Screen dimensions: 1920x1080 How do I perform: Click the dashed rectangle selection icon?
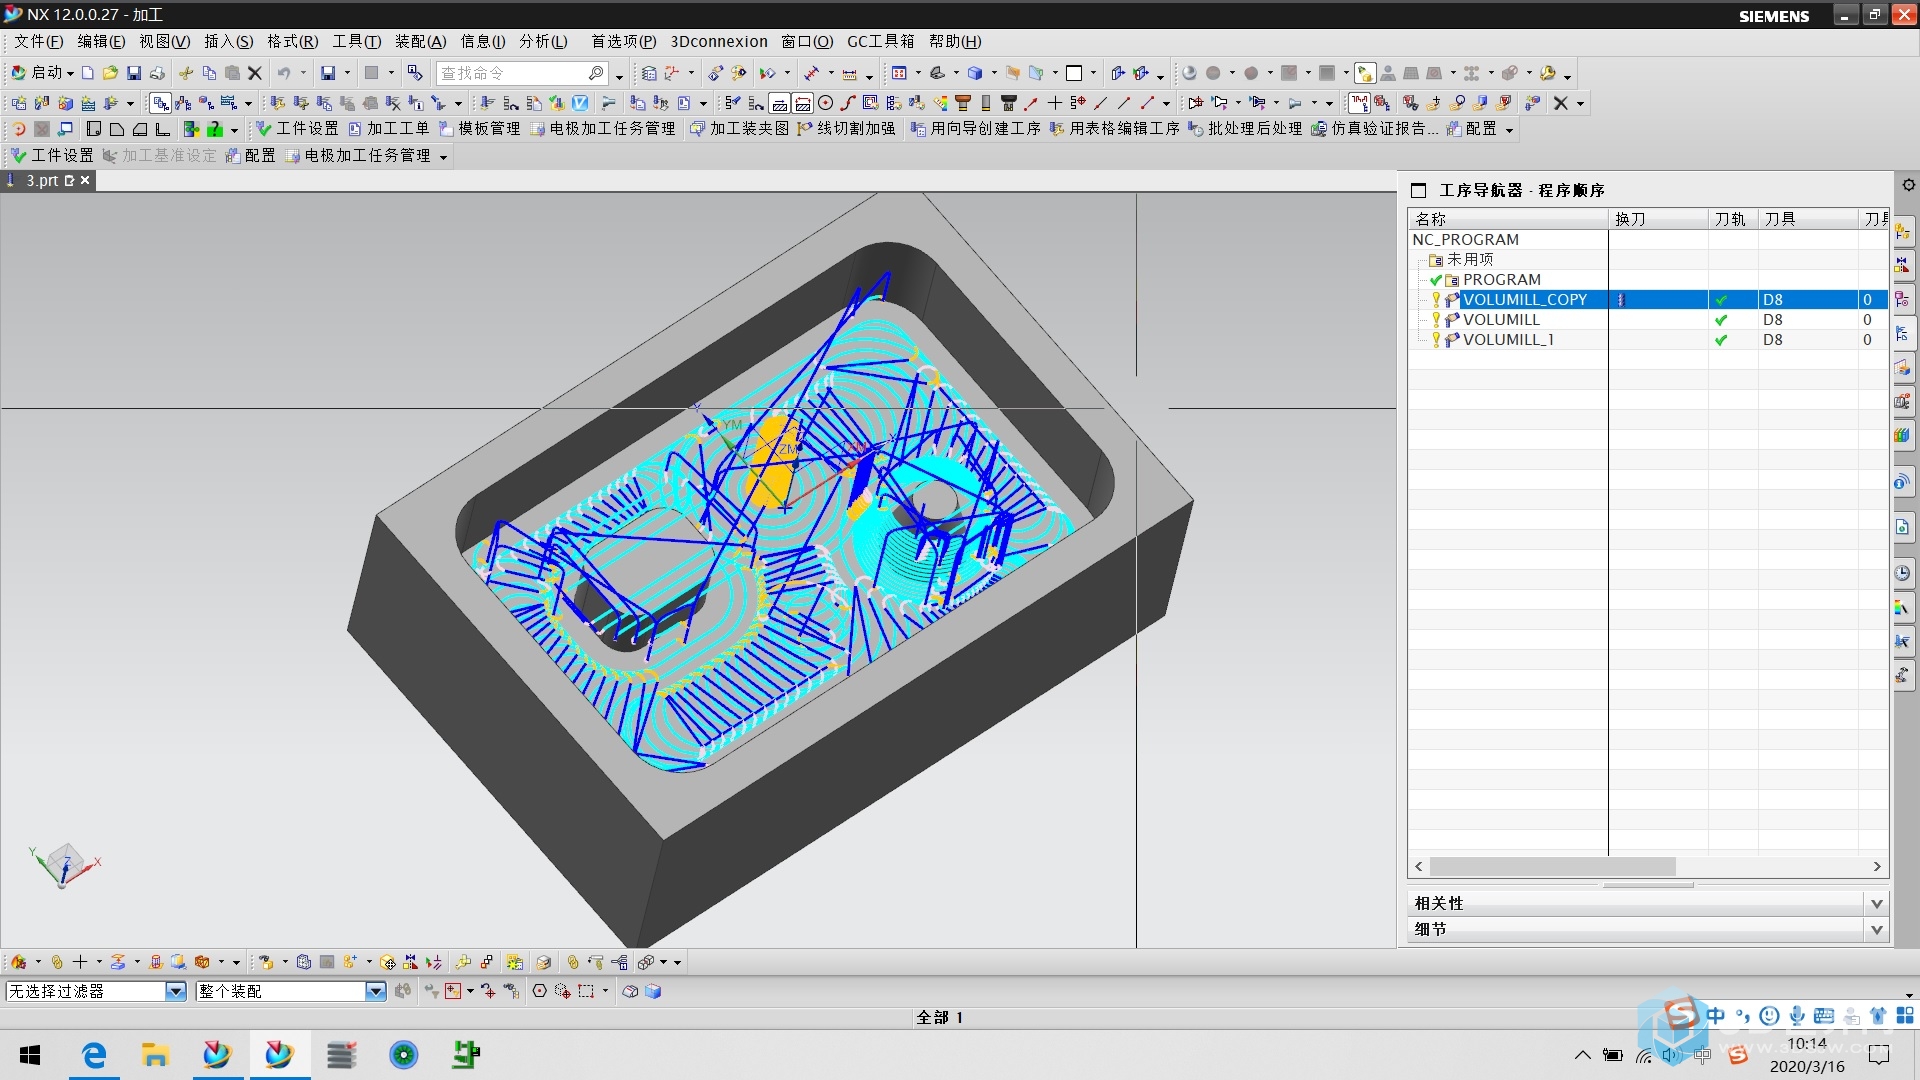coord(586,991)
